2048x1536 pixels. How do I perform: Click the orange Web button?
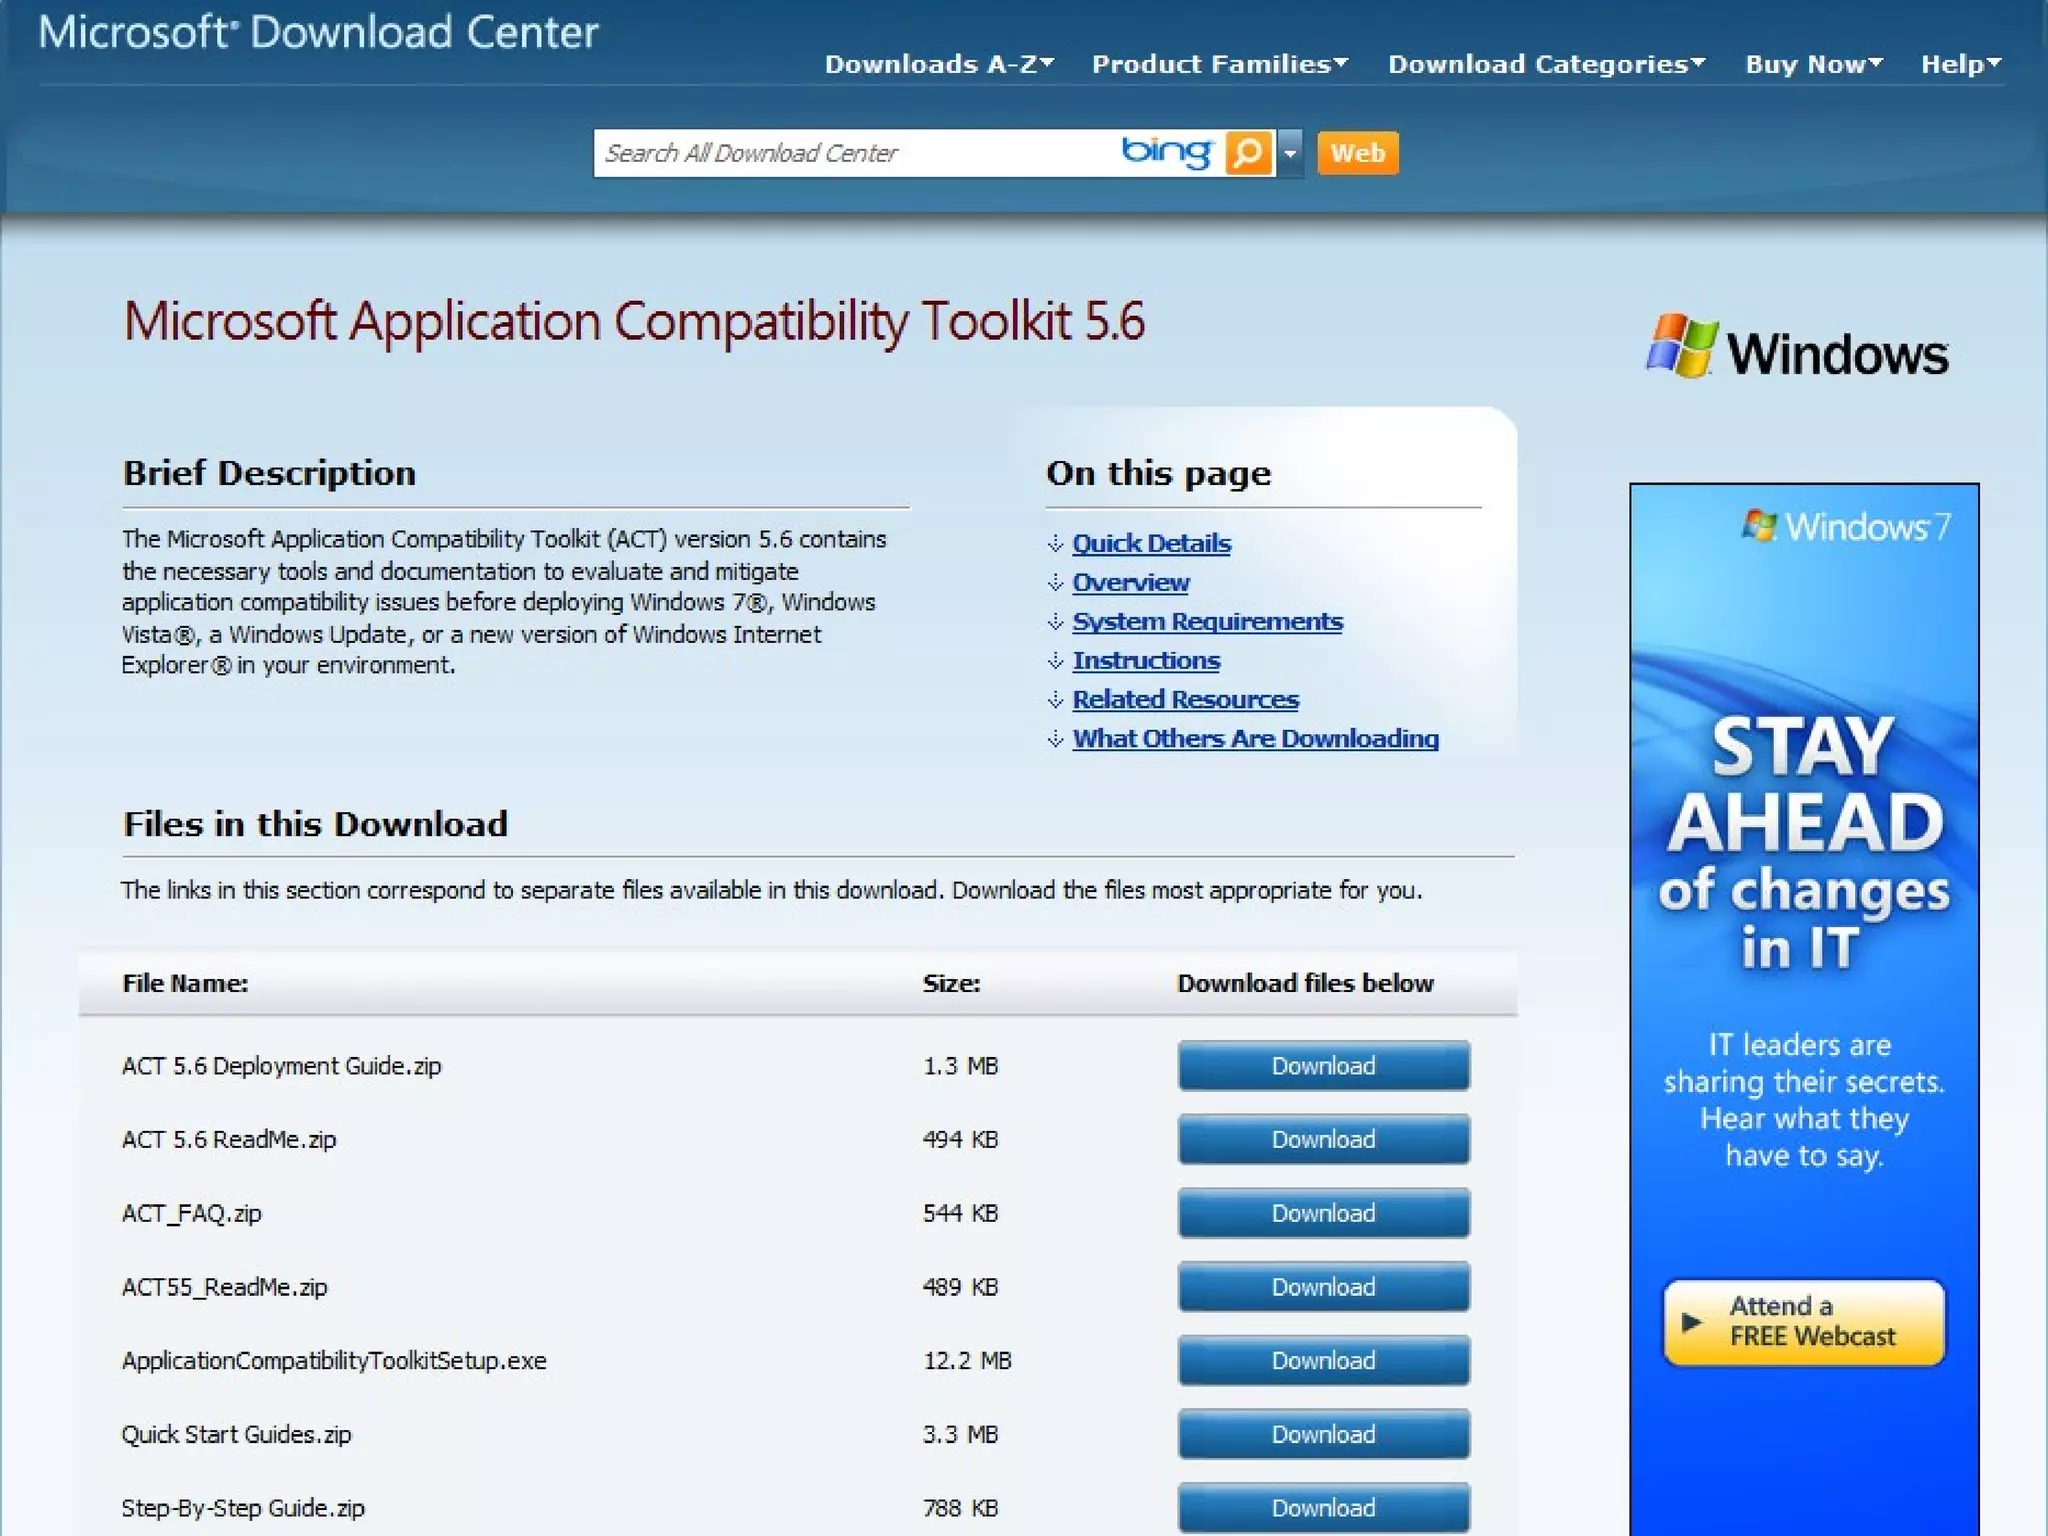pos(1357,153)
